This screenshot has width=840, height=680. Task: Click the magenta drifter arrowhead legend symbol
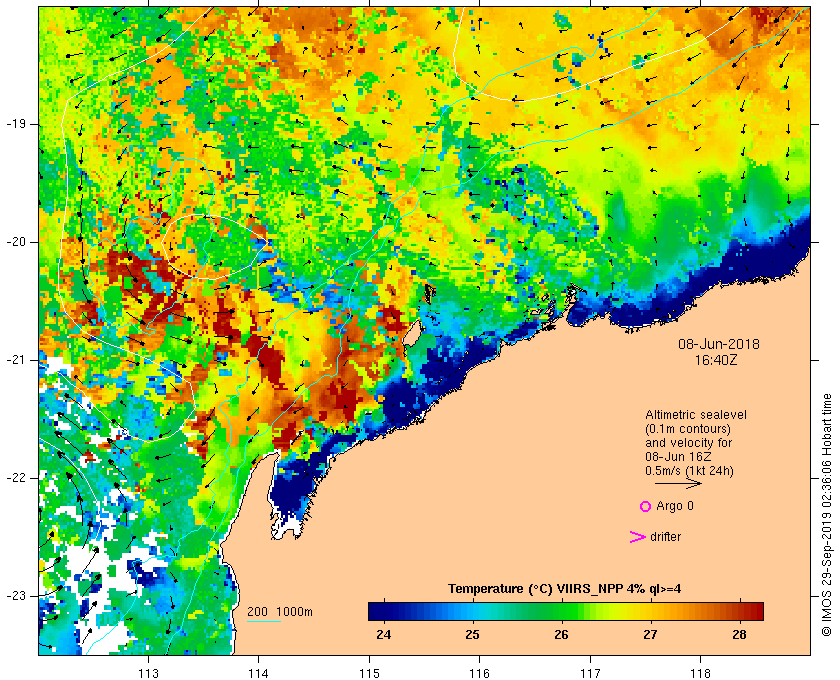click(637, 537)
